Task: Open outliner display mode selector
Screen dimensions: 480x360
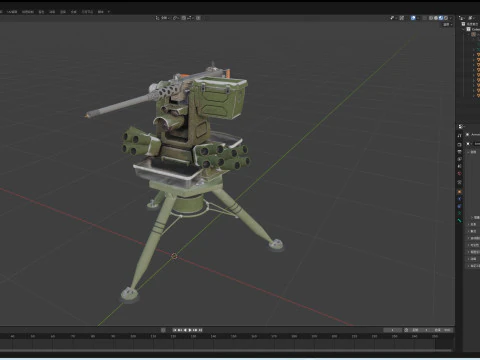Action: [462, 18]
